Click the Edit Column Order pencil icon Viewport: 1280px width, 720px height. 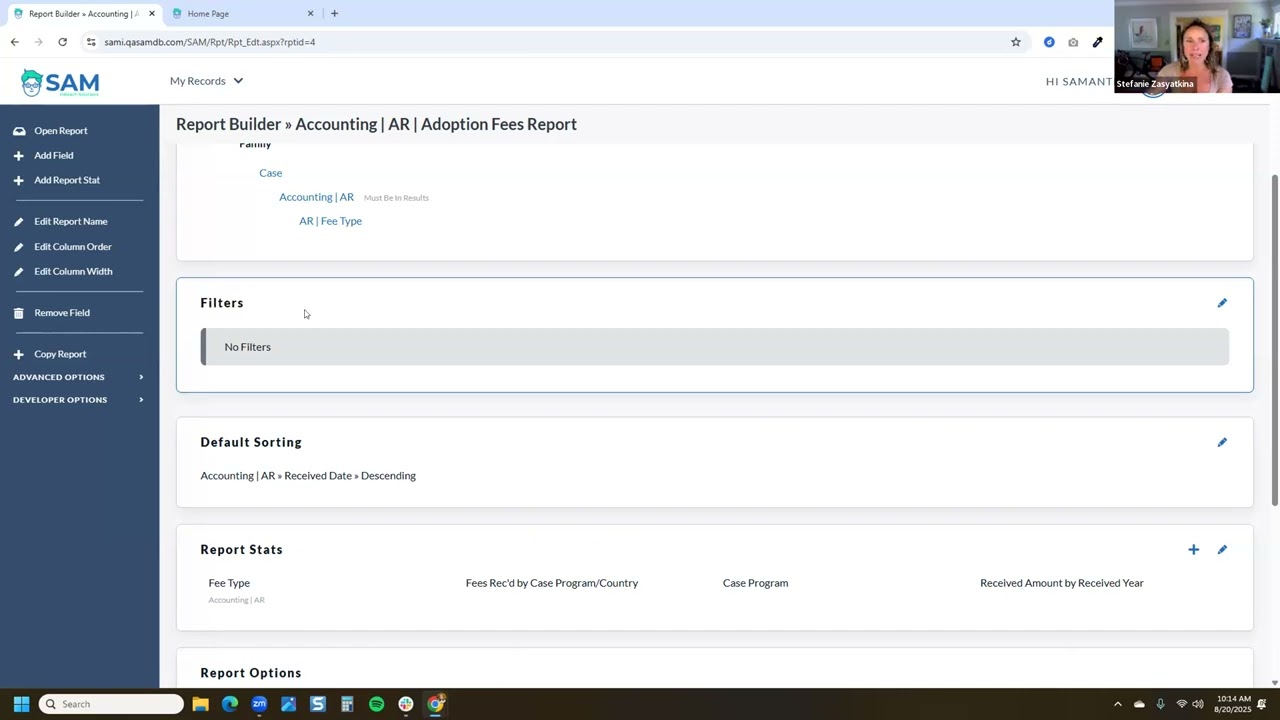click(18, 247)
